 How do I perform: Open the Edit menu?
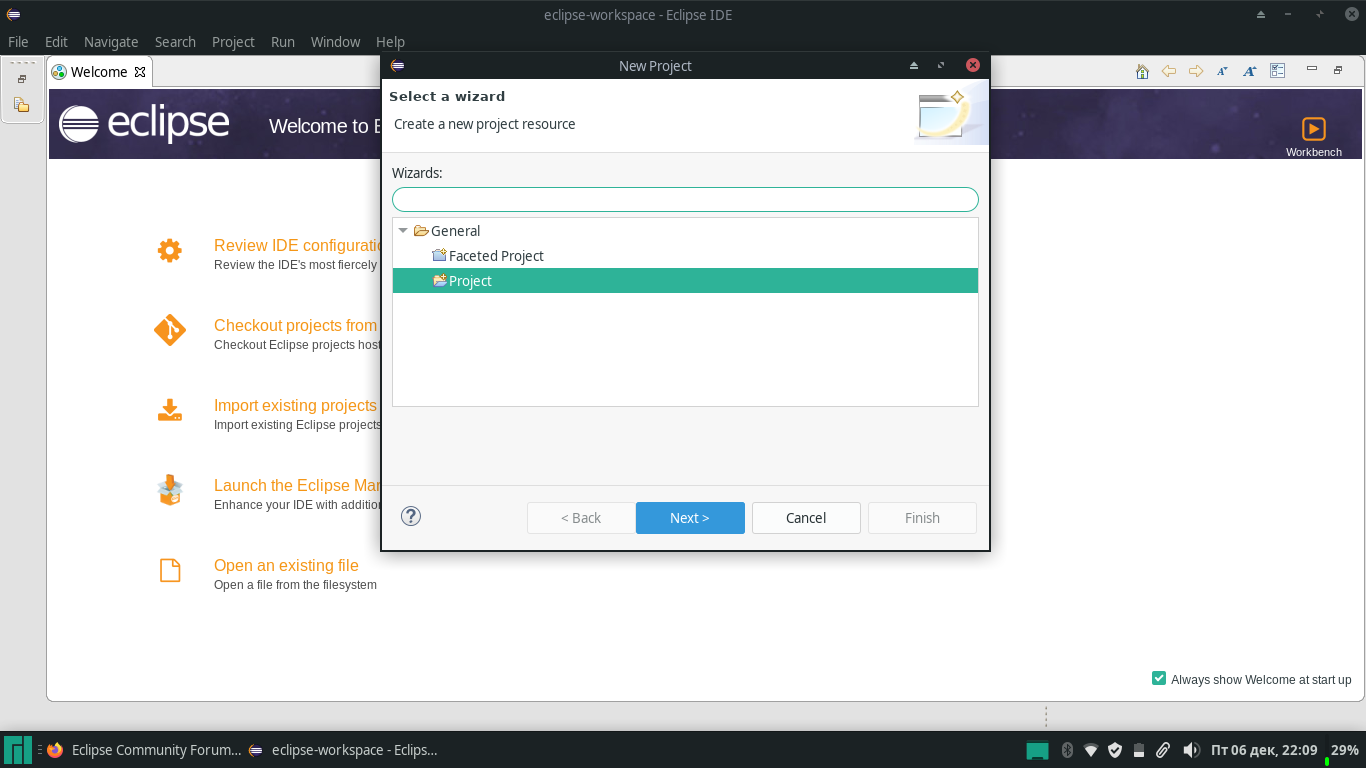[x=56, y=42]
